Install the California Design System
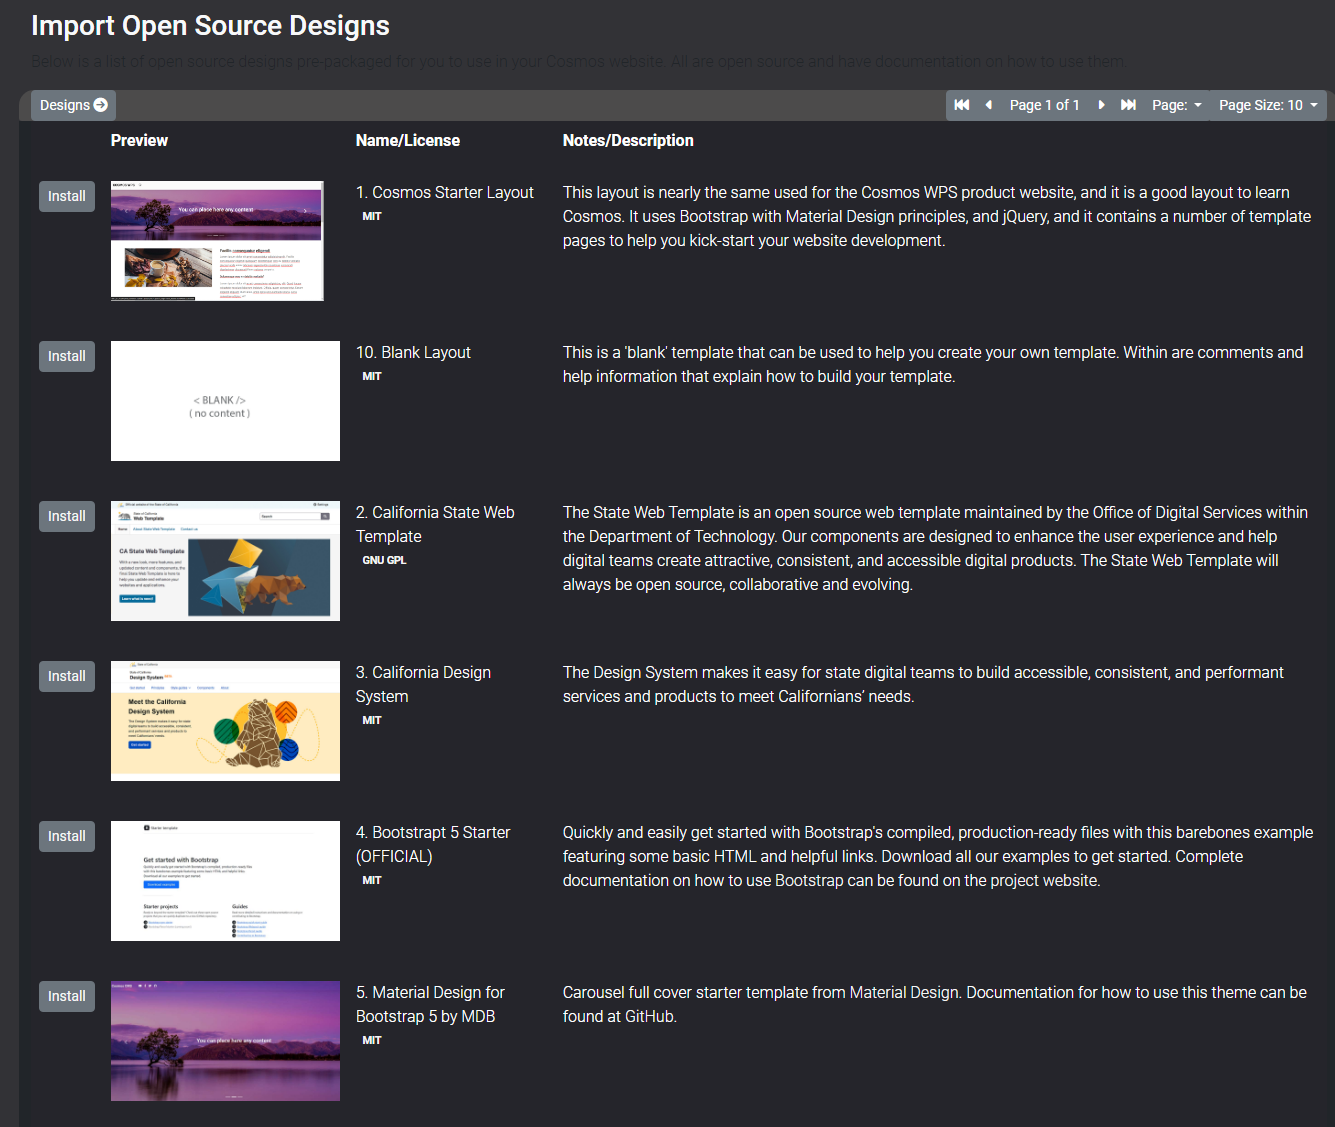1335x1127 pixels. 67,676
